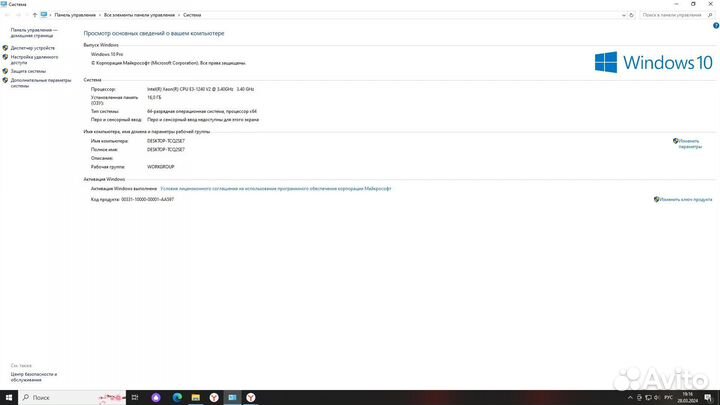Click the Windows 10 Pro edition text

click(107, 54)
